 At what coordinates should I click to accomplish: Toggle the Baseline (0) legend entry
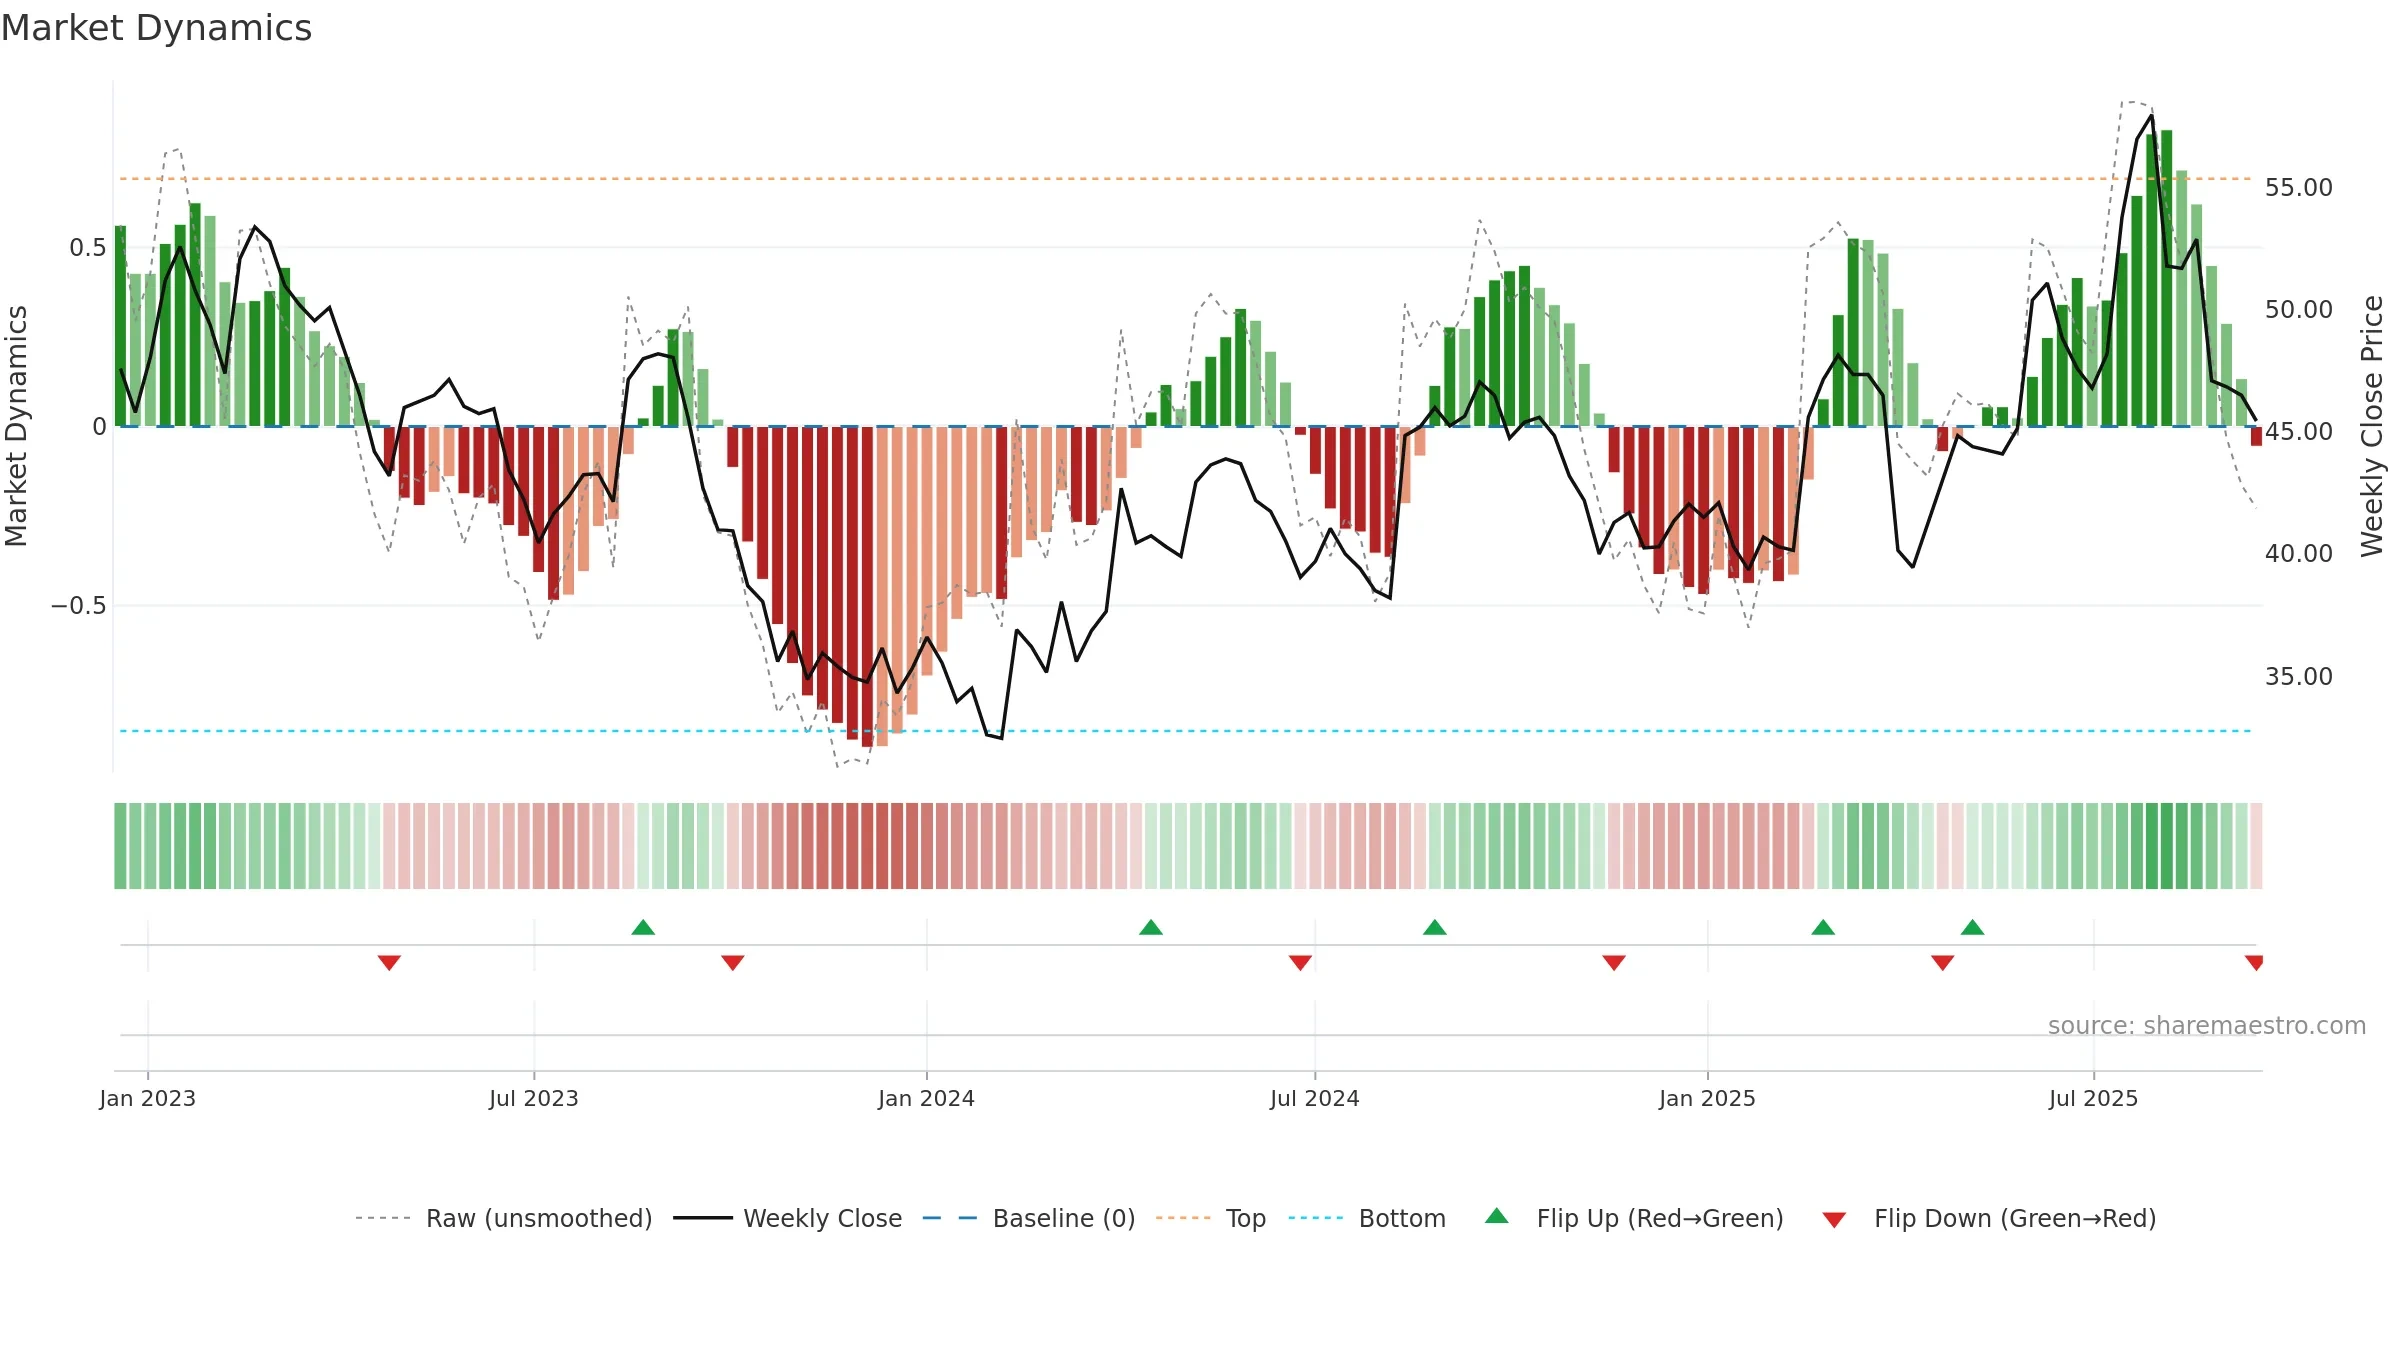click(1029, 1218)
